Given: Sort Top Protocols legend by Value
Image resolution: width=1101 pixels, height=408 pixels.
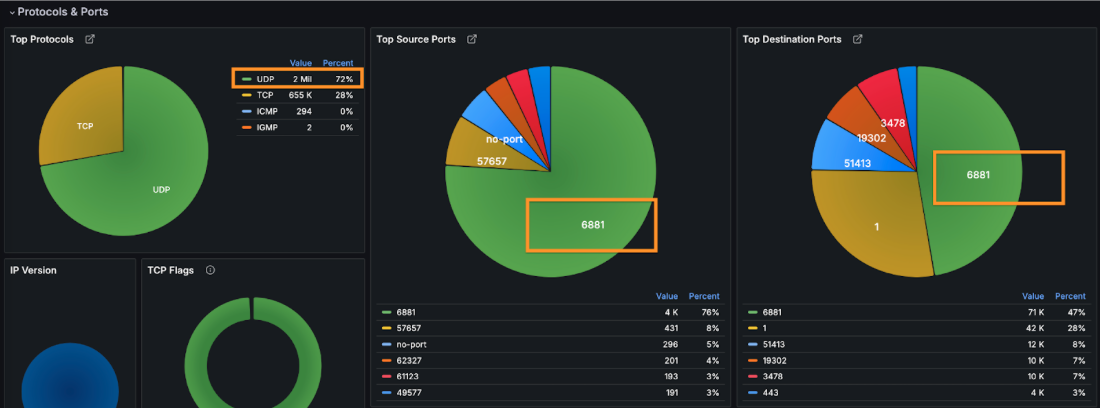Looking at the screenshot, I should 300,62.
